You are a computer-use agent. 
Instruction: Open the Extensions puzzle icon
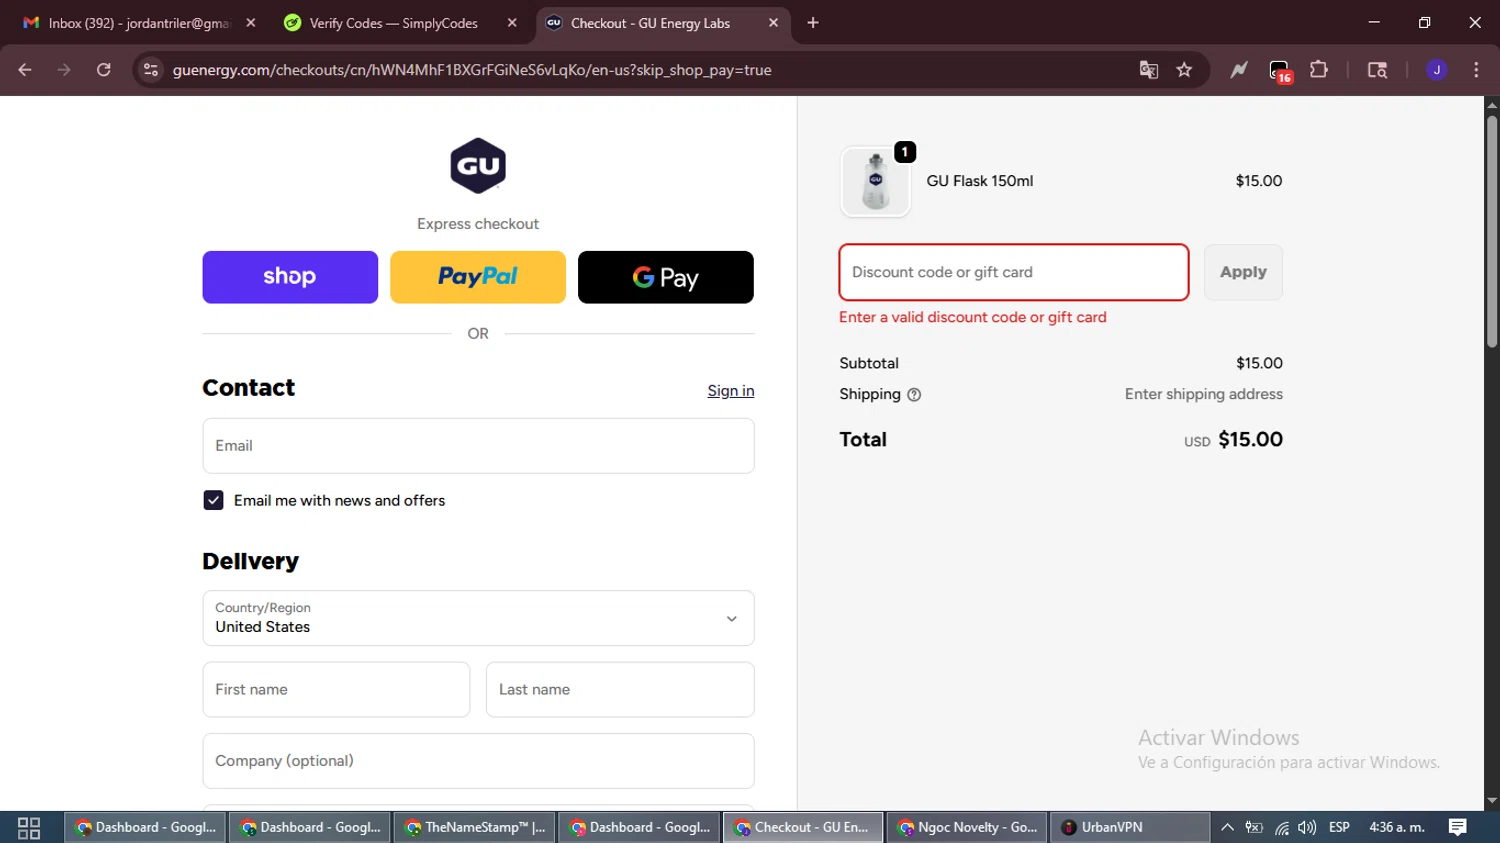pos(1319,70)
